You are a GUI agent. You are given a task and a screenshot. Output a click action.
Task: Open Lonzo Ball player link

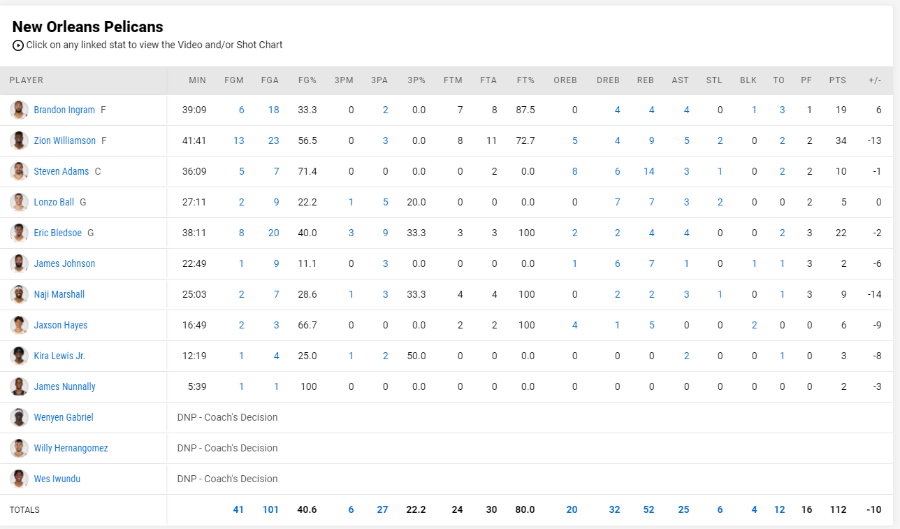(x=54, y=202)
